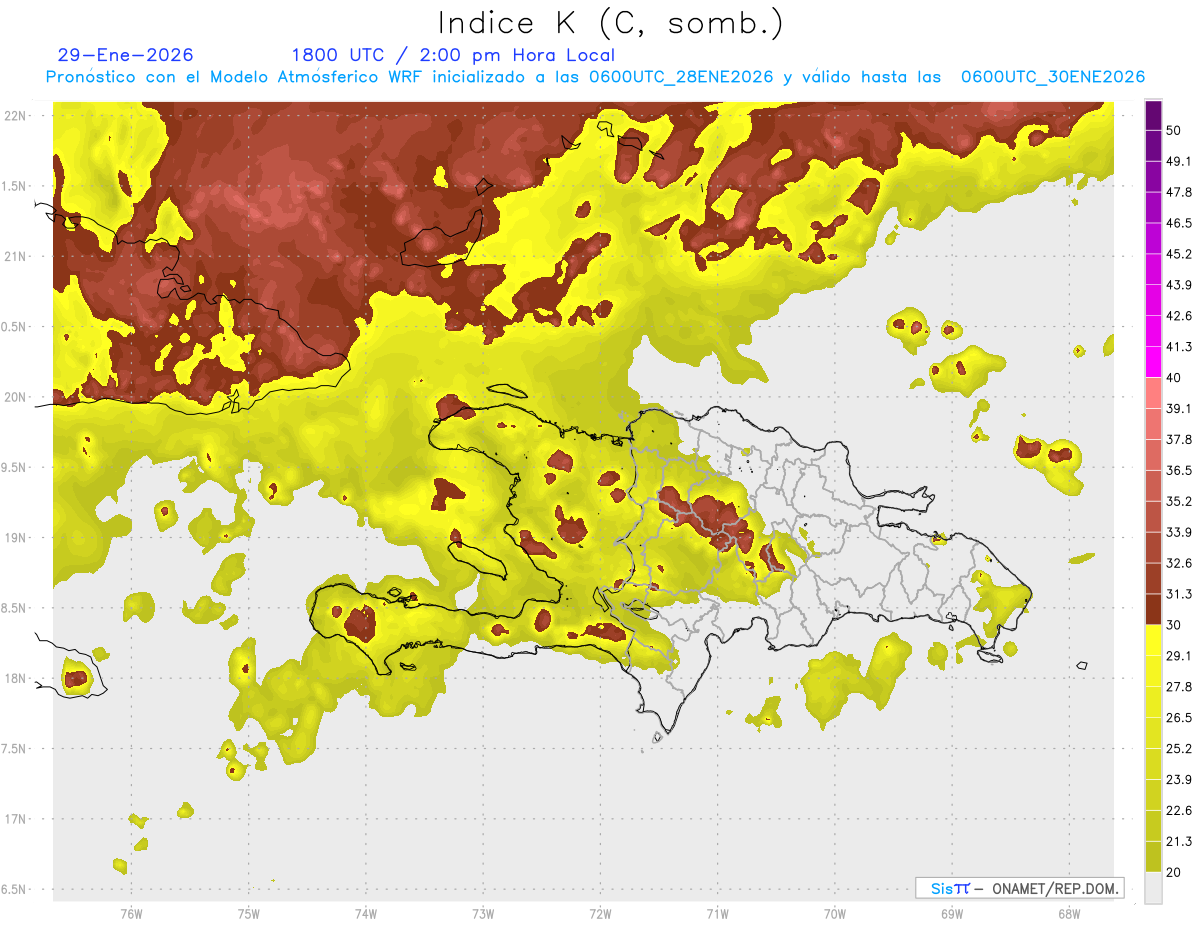Image resolution: width=1200 pixels, height=927 pixels.
Task: Click the "Indice K (C, somb.)" title
Action: (x=610, y=23)
